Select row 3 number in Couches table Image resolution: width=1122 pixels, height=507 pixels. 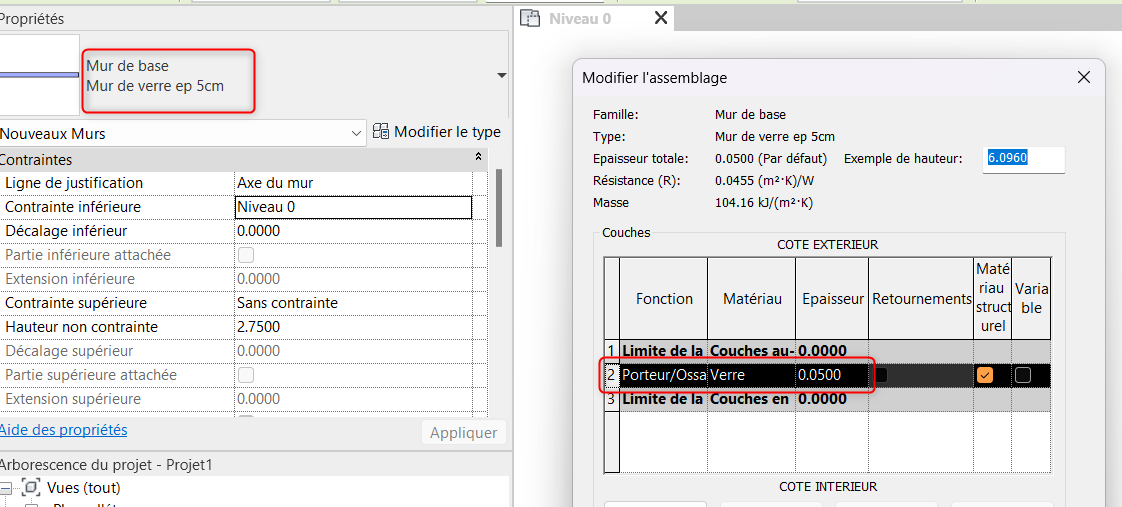coord(611,399)
